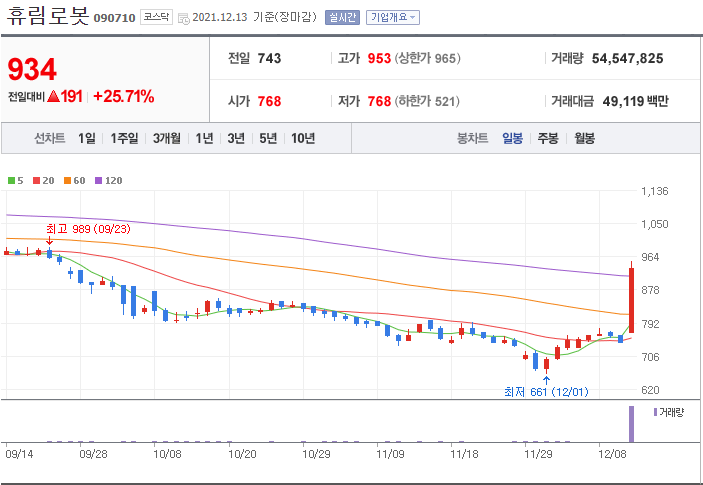Click the 코스닥 market badge

(156, 17)
